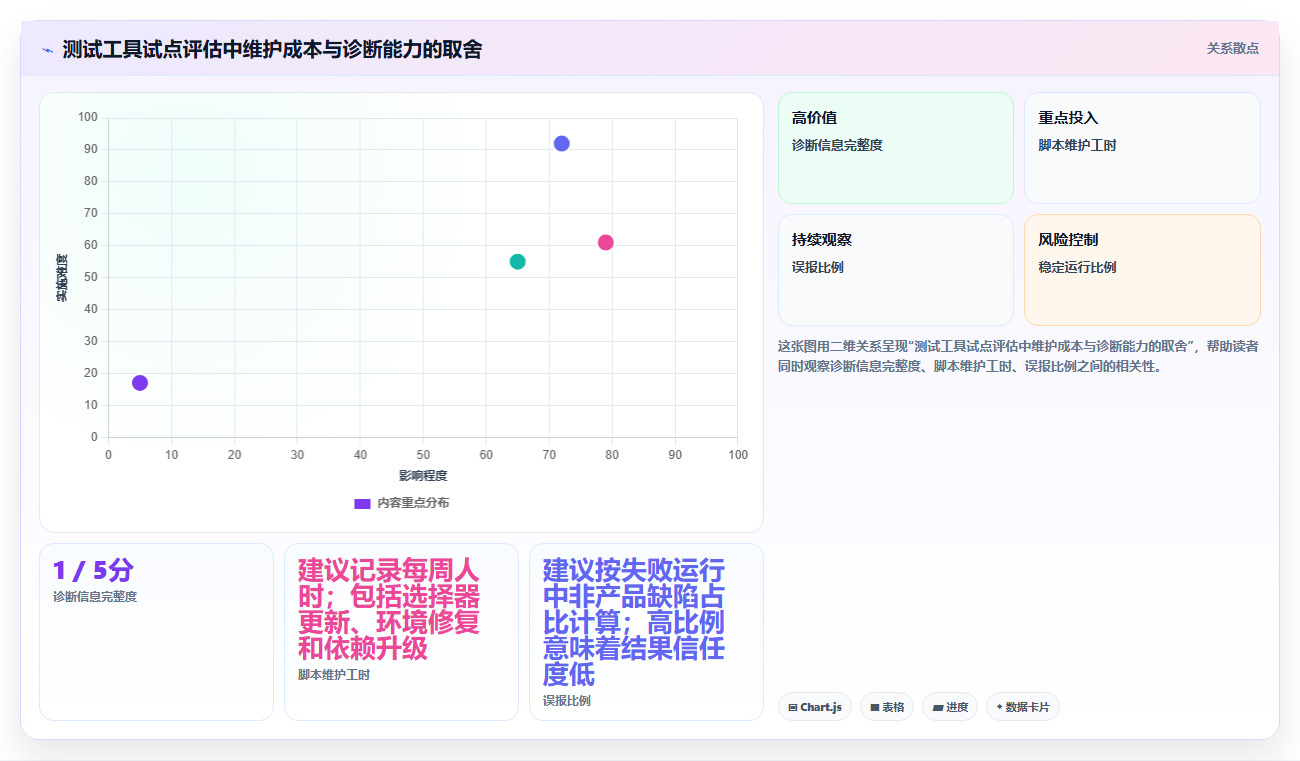Open the 持续观察 card
The height and width of the screenshot is (761, 1300).
pos(896,270)
